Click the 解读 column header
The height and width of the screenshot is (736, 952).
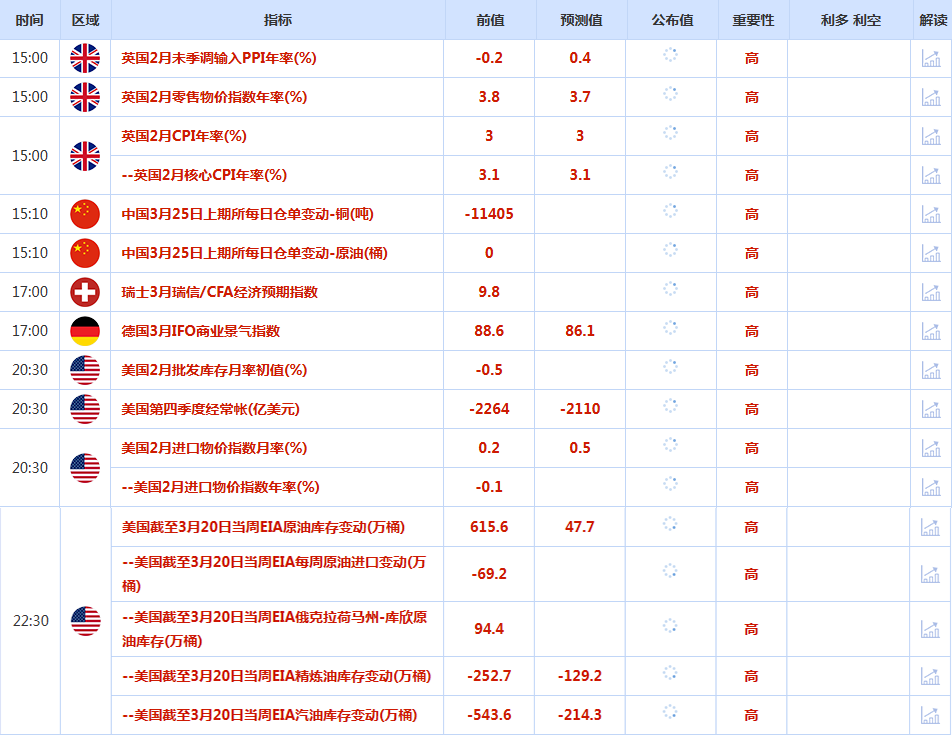(932, 20)
